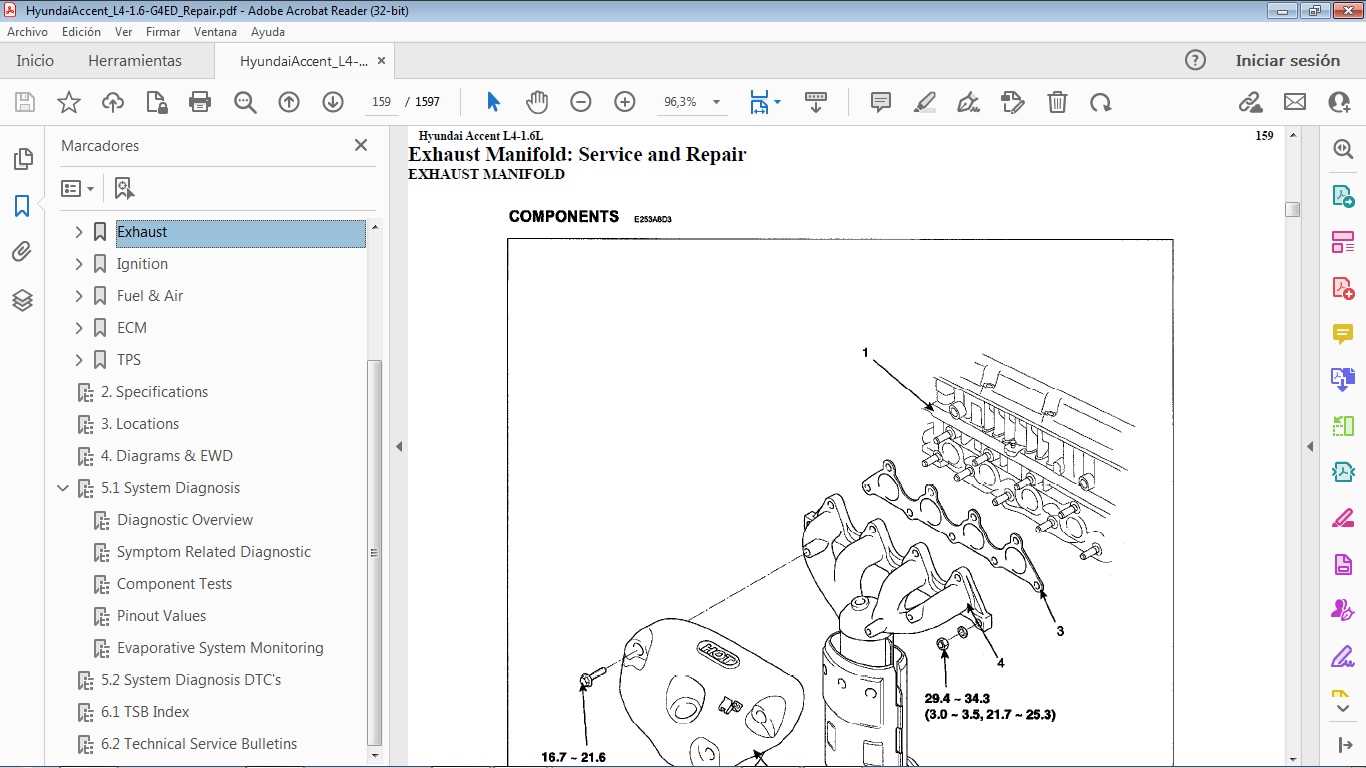Close the HyundaiAccent document tab
Screen dimensions: 1366x768
[381, 61]
